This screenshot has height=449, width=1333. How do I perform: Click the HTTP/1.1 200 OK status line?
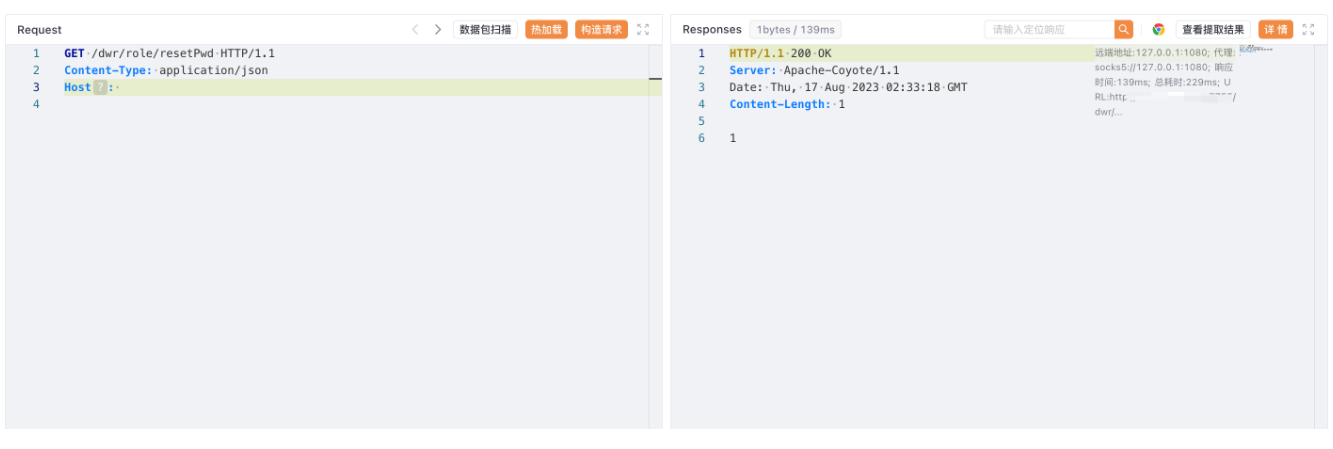780,54
